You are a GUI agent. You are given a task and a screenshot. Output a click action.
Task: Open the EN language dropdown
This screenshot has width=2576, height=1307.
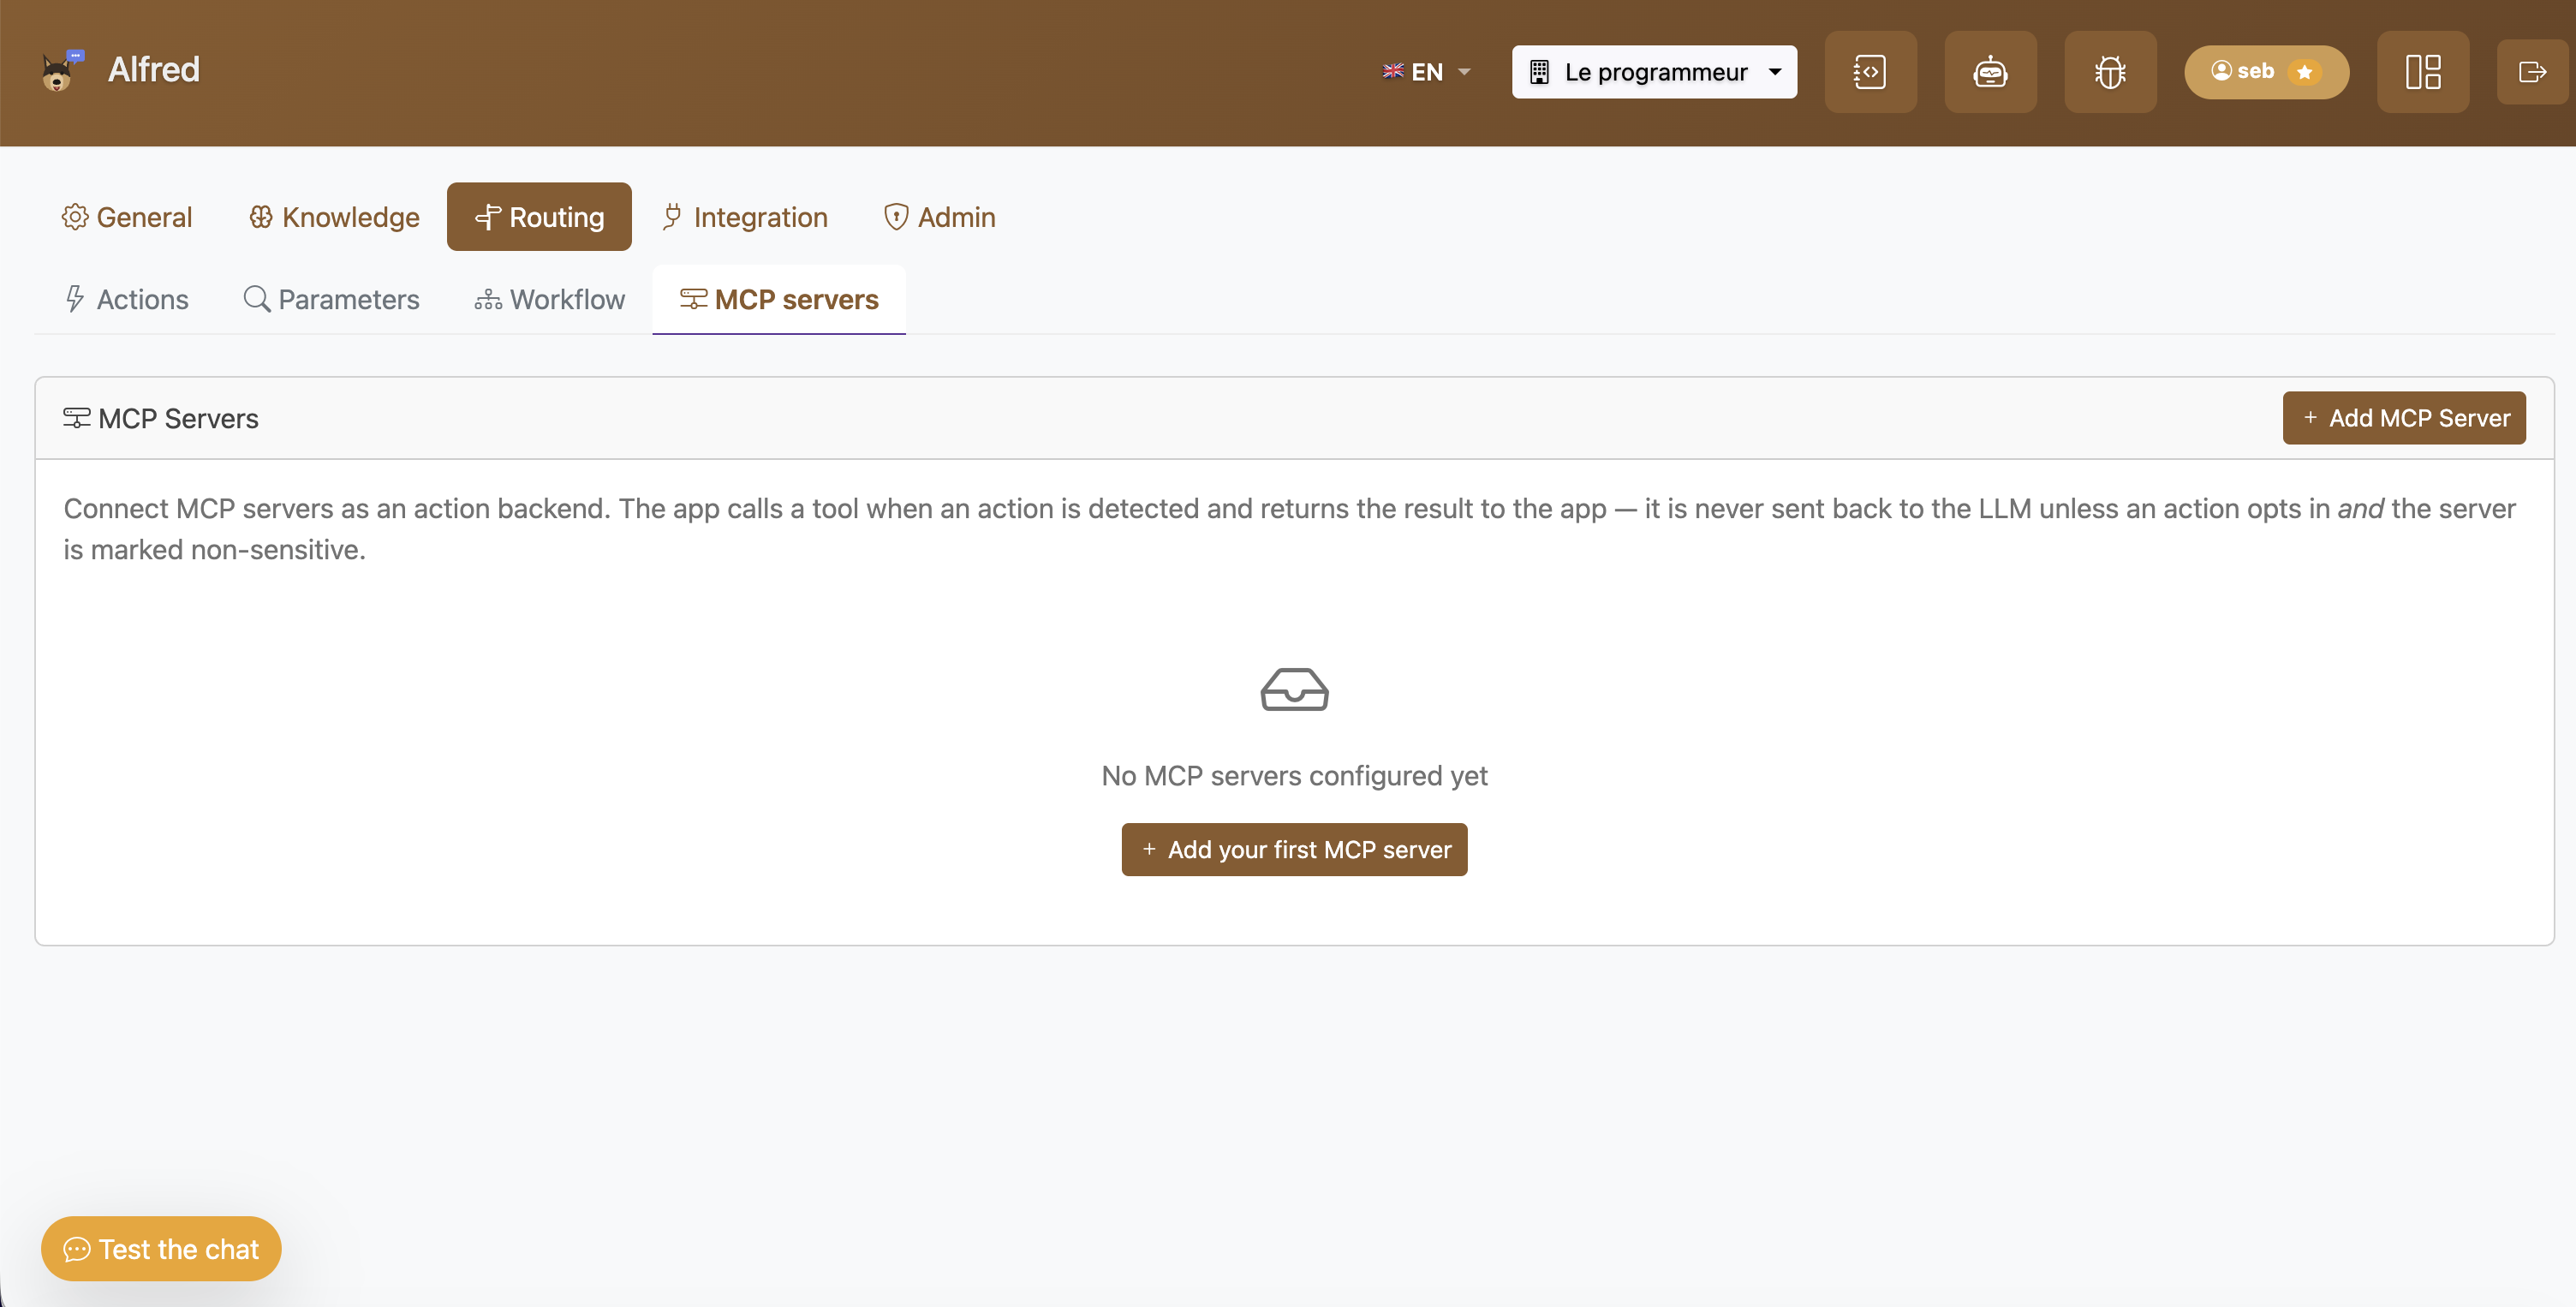1426,72
